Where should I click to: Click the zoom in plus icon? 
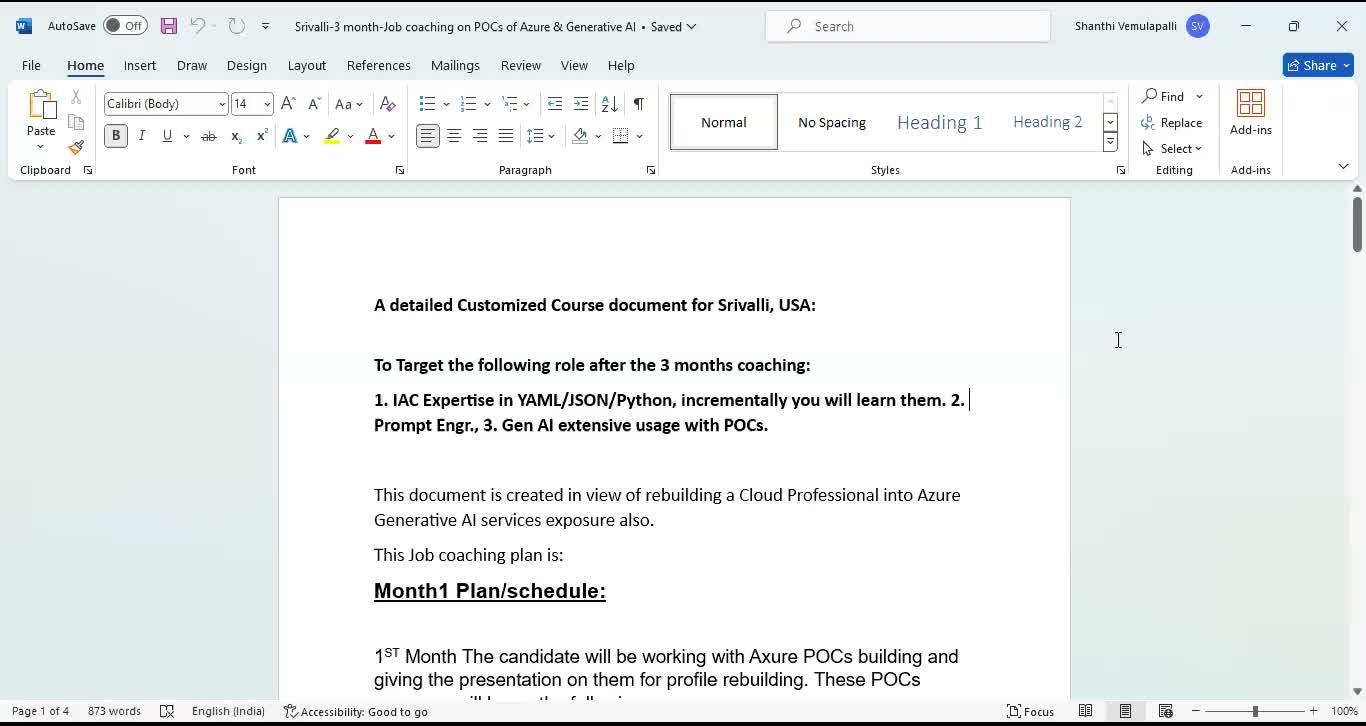(1314, 711)
